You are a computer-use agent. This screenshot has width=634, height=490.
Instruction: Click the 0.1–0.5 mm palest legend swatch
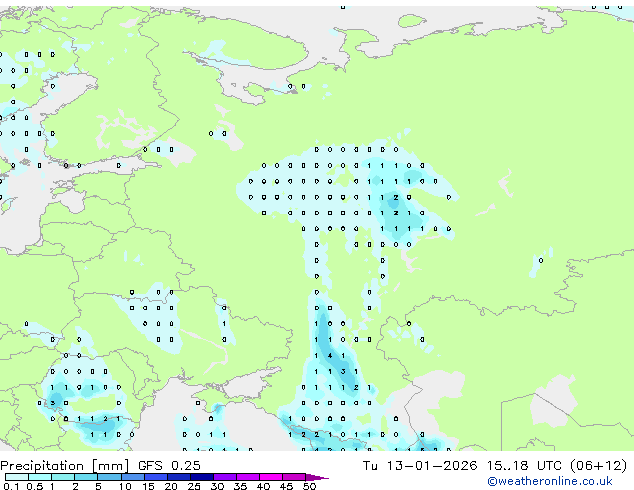(17, 477)
